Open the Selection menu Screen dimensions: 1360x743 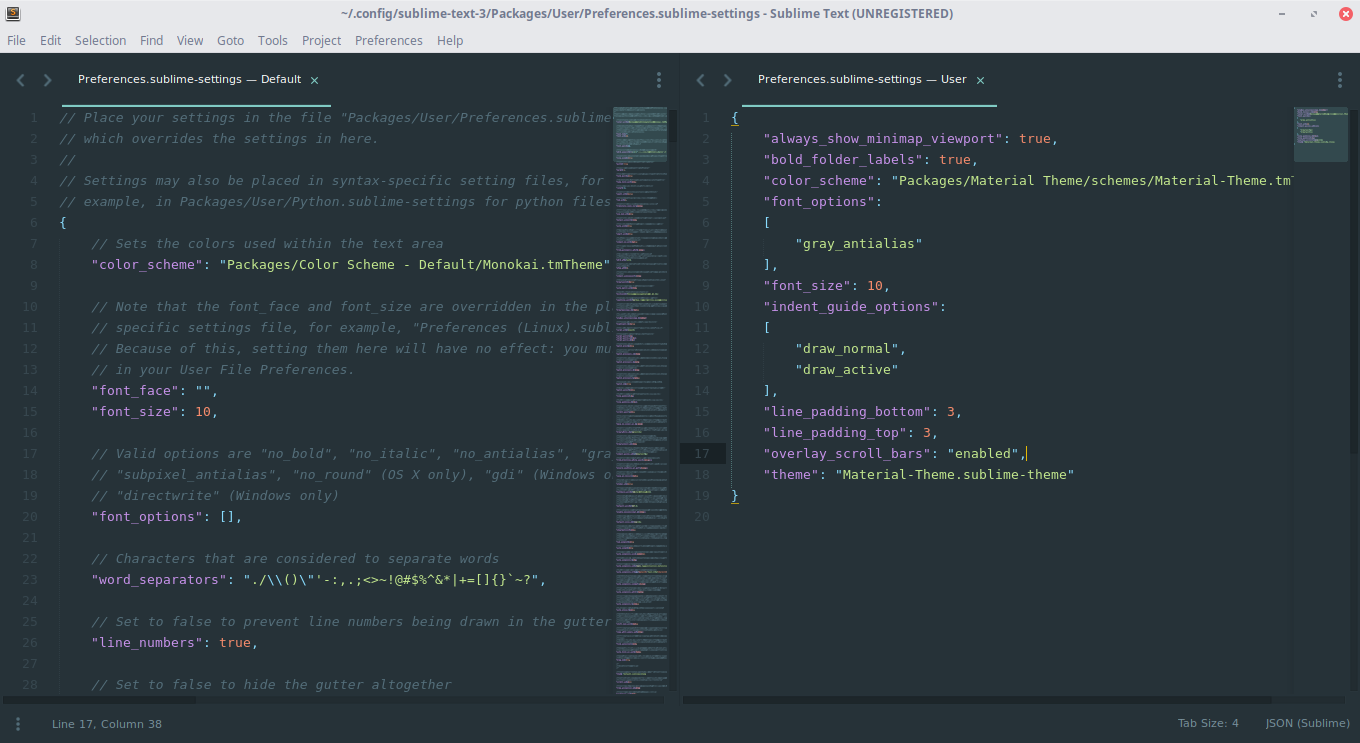[100, 40]
